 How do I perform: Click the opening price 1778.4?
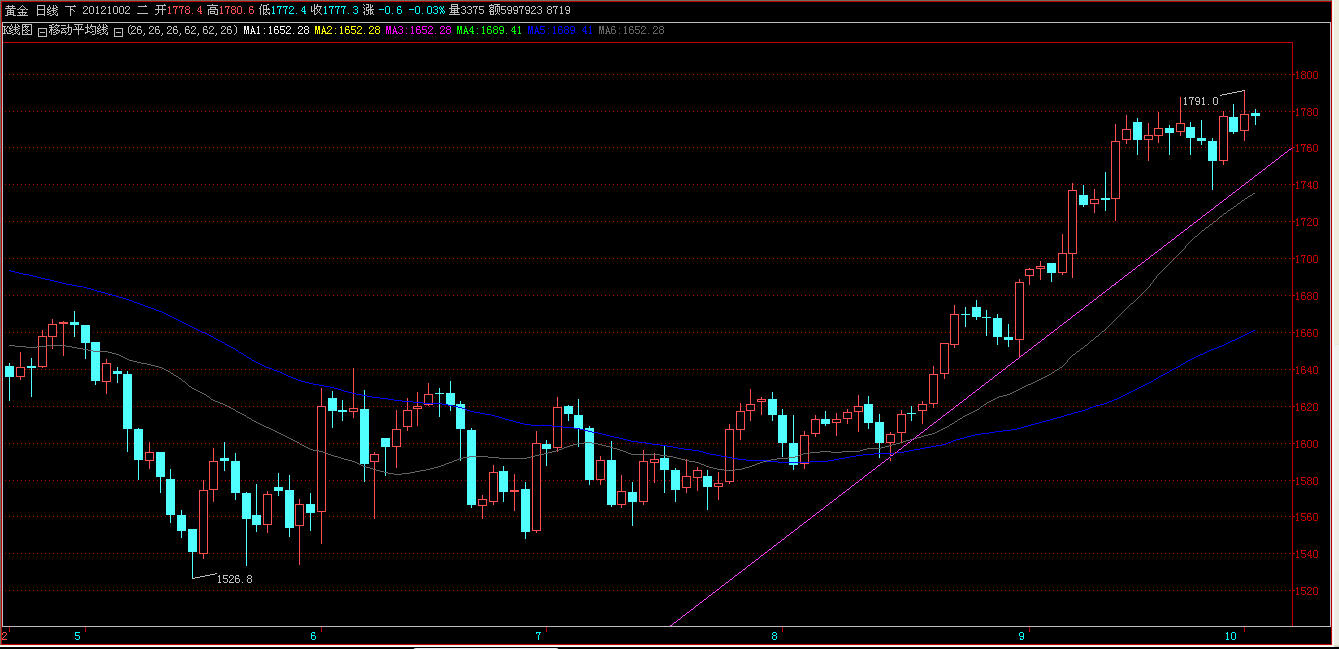click(x=184, y=10)
